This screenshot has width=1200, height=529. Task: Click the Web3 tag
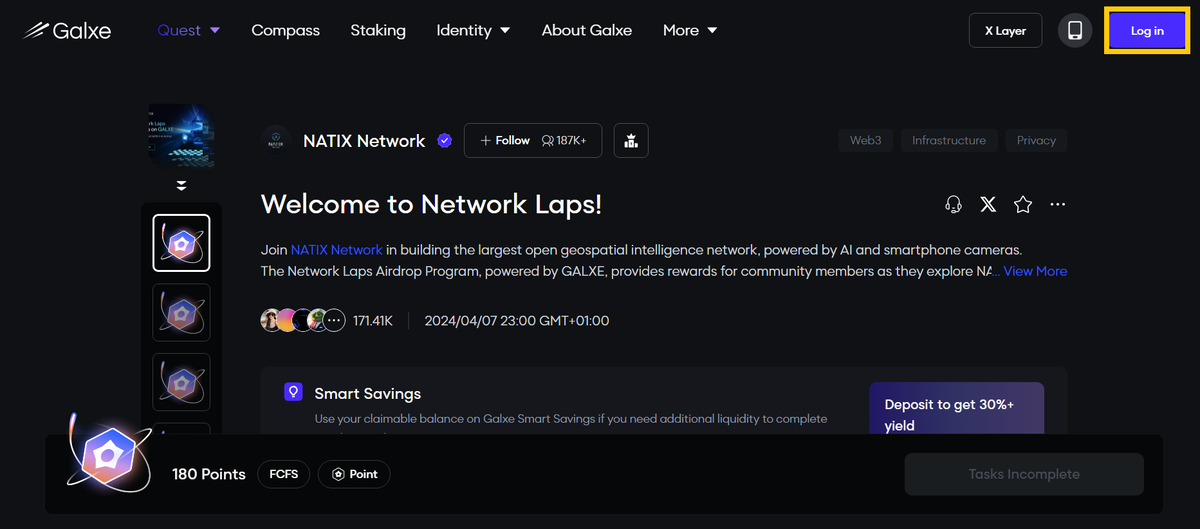click(865, 141)
